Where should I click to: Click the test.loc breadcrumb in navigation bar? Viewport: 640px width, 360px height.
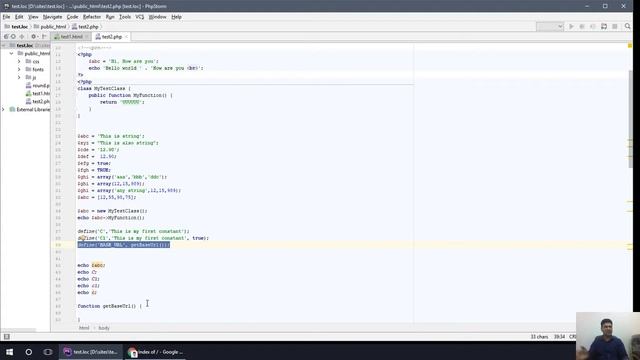16,27
